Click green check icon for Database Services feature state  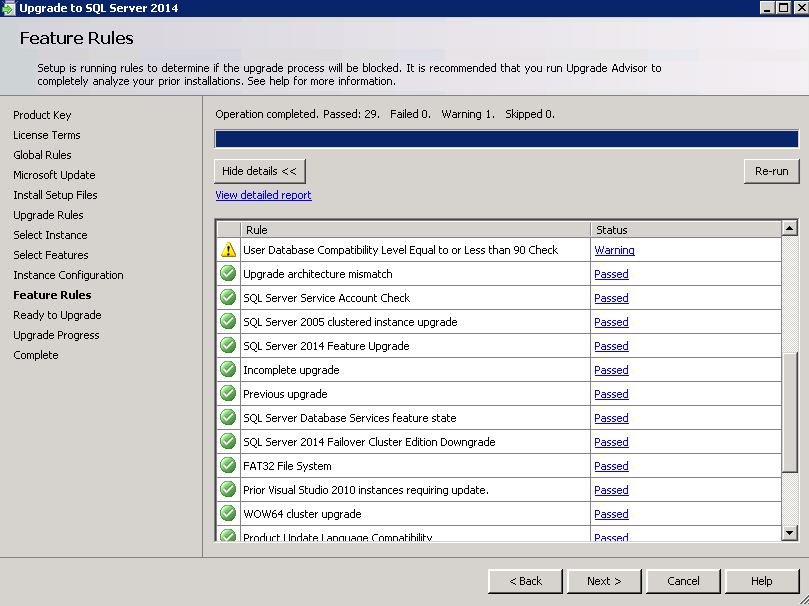click(228, 417)
